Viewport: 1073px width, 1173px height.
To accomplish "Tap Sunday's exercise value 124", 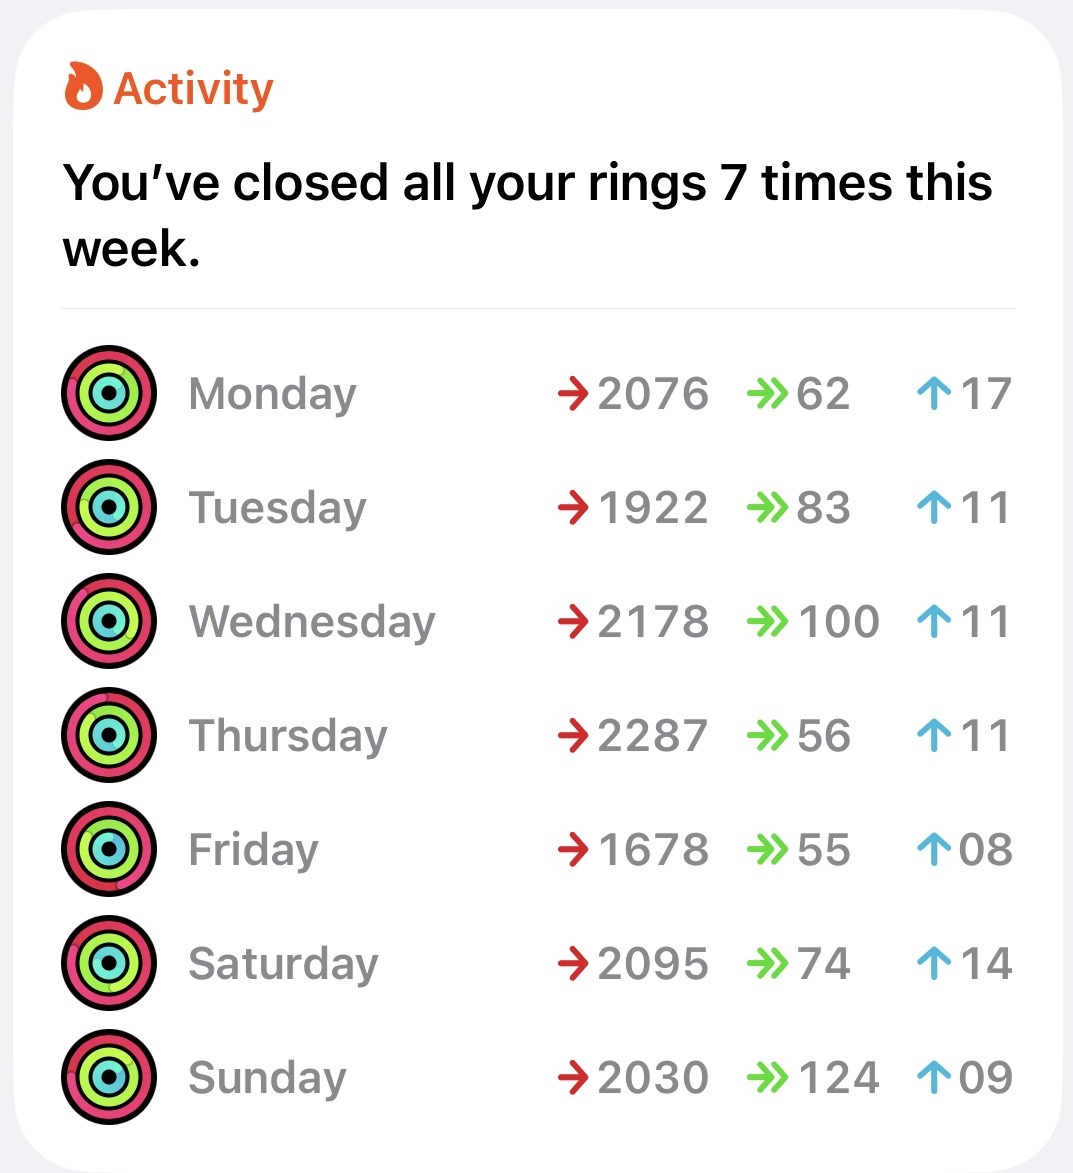I will (x=838, y=1077).
